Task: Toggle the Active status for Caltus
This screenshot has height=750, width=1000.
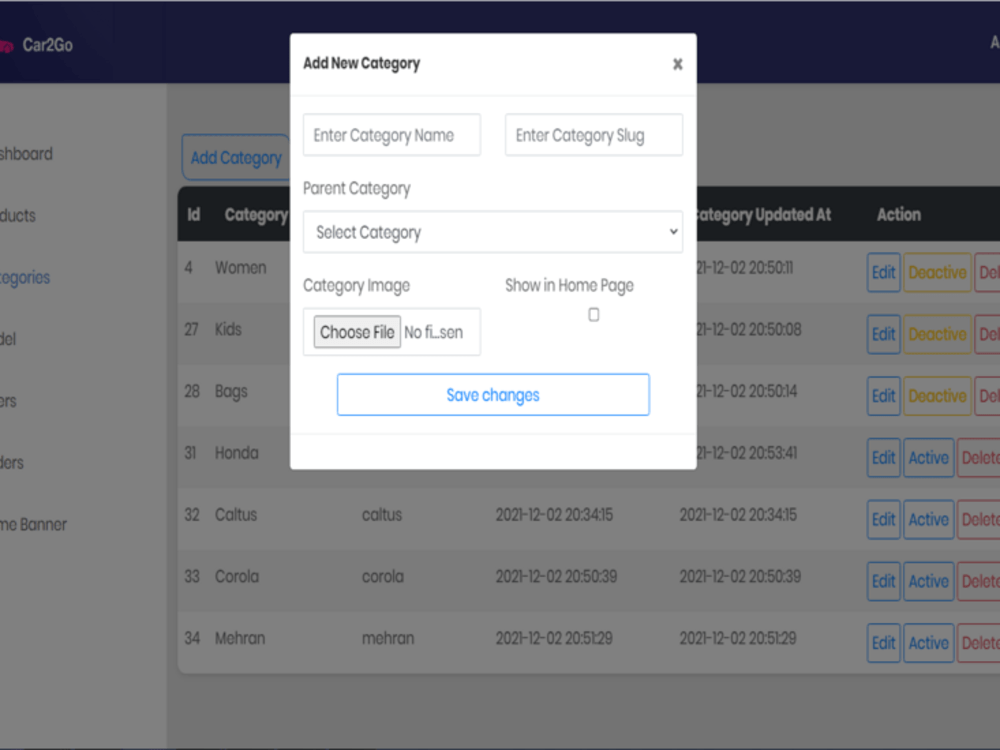Action: (928, 519)
